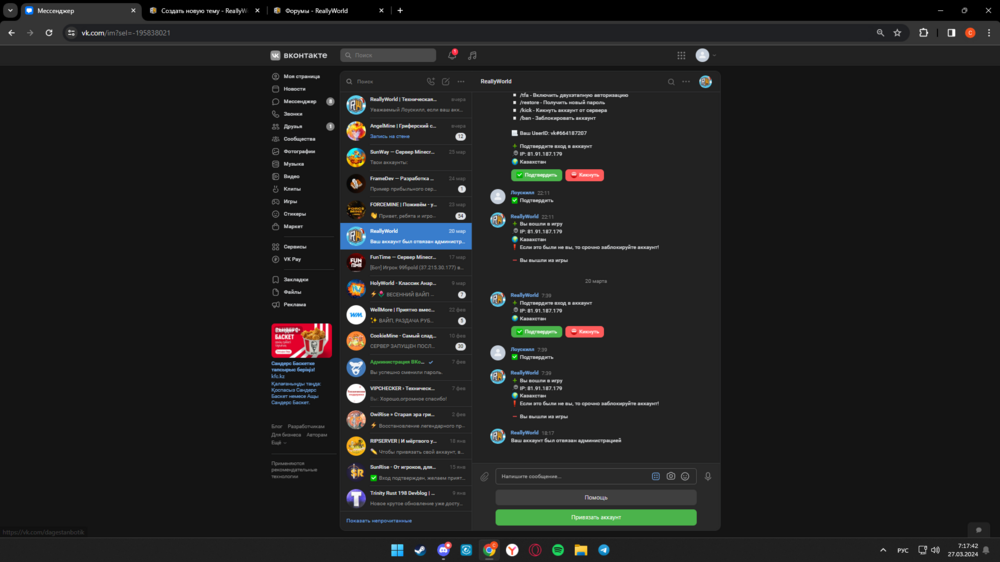
Task: Open the HolyWorld - Классик chat
Action: 406,288
